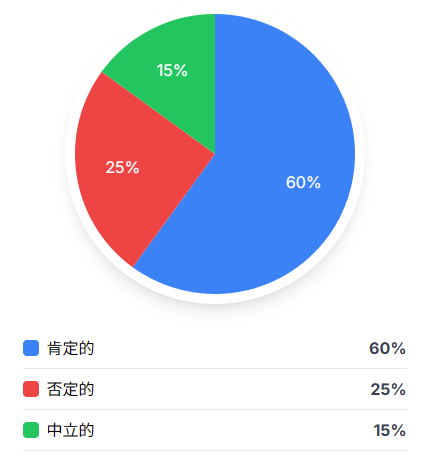Click the divider line below 否定的 row
This screenshot has width=432, height=468.
click(x=215, y=410)
